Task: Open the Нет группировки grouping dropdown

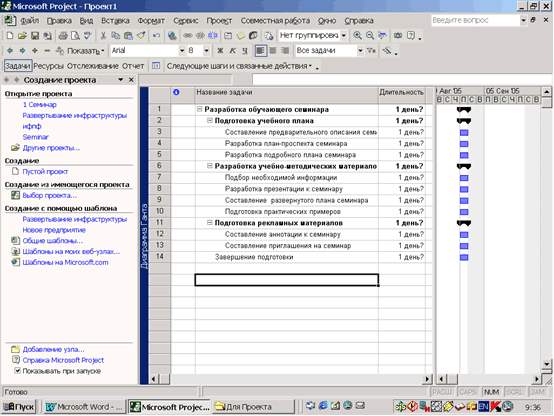Action: click(343, 35)
